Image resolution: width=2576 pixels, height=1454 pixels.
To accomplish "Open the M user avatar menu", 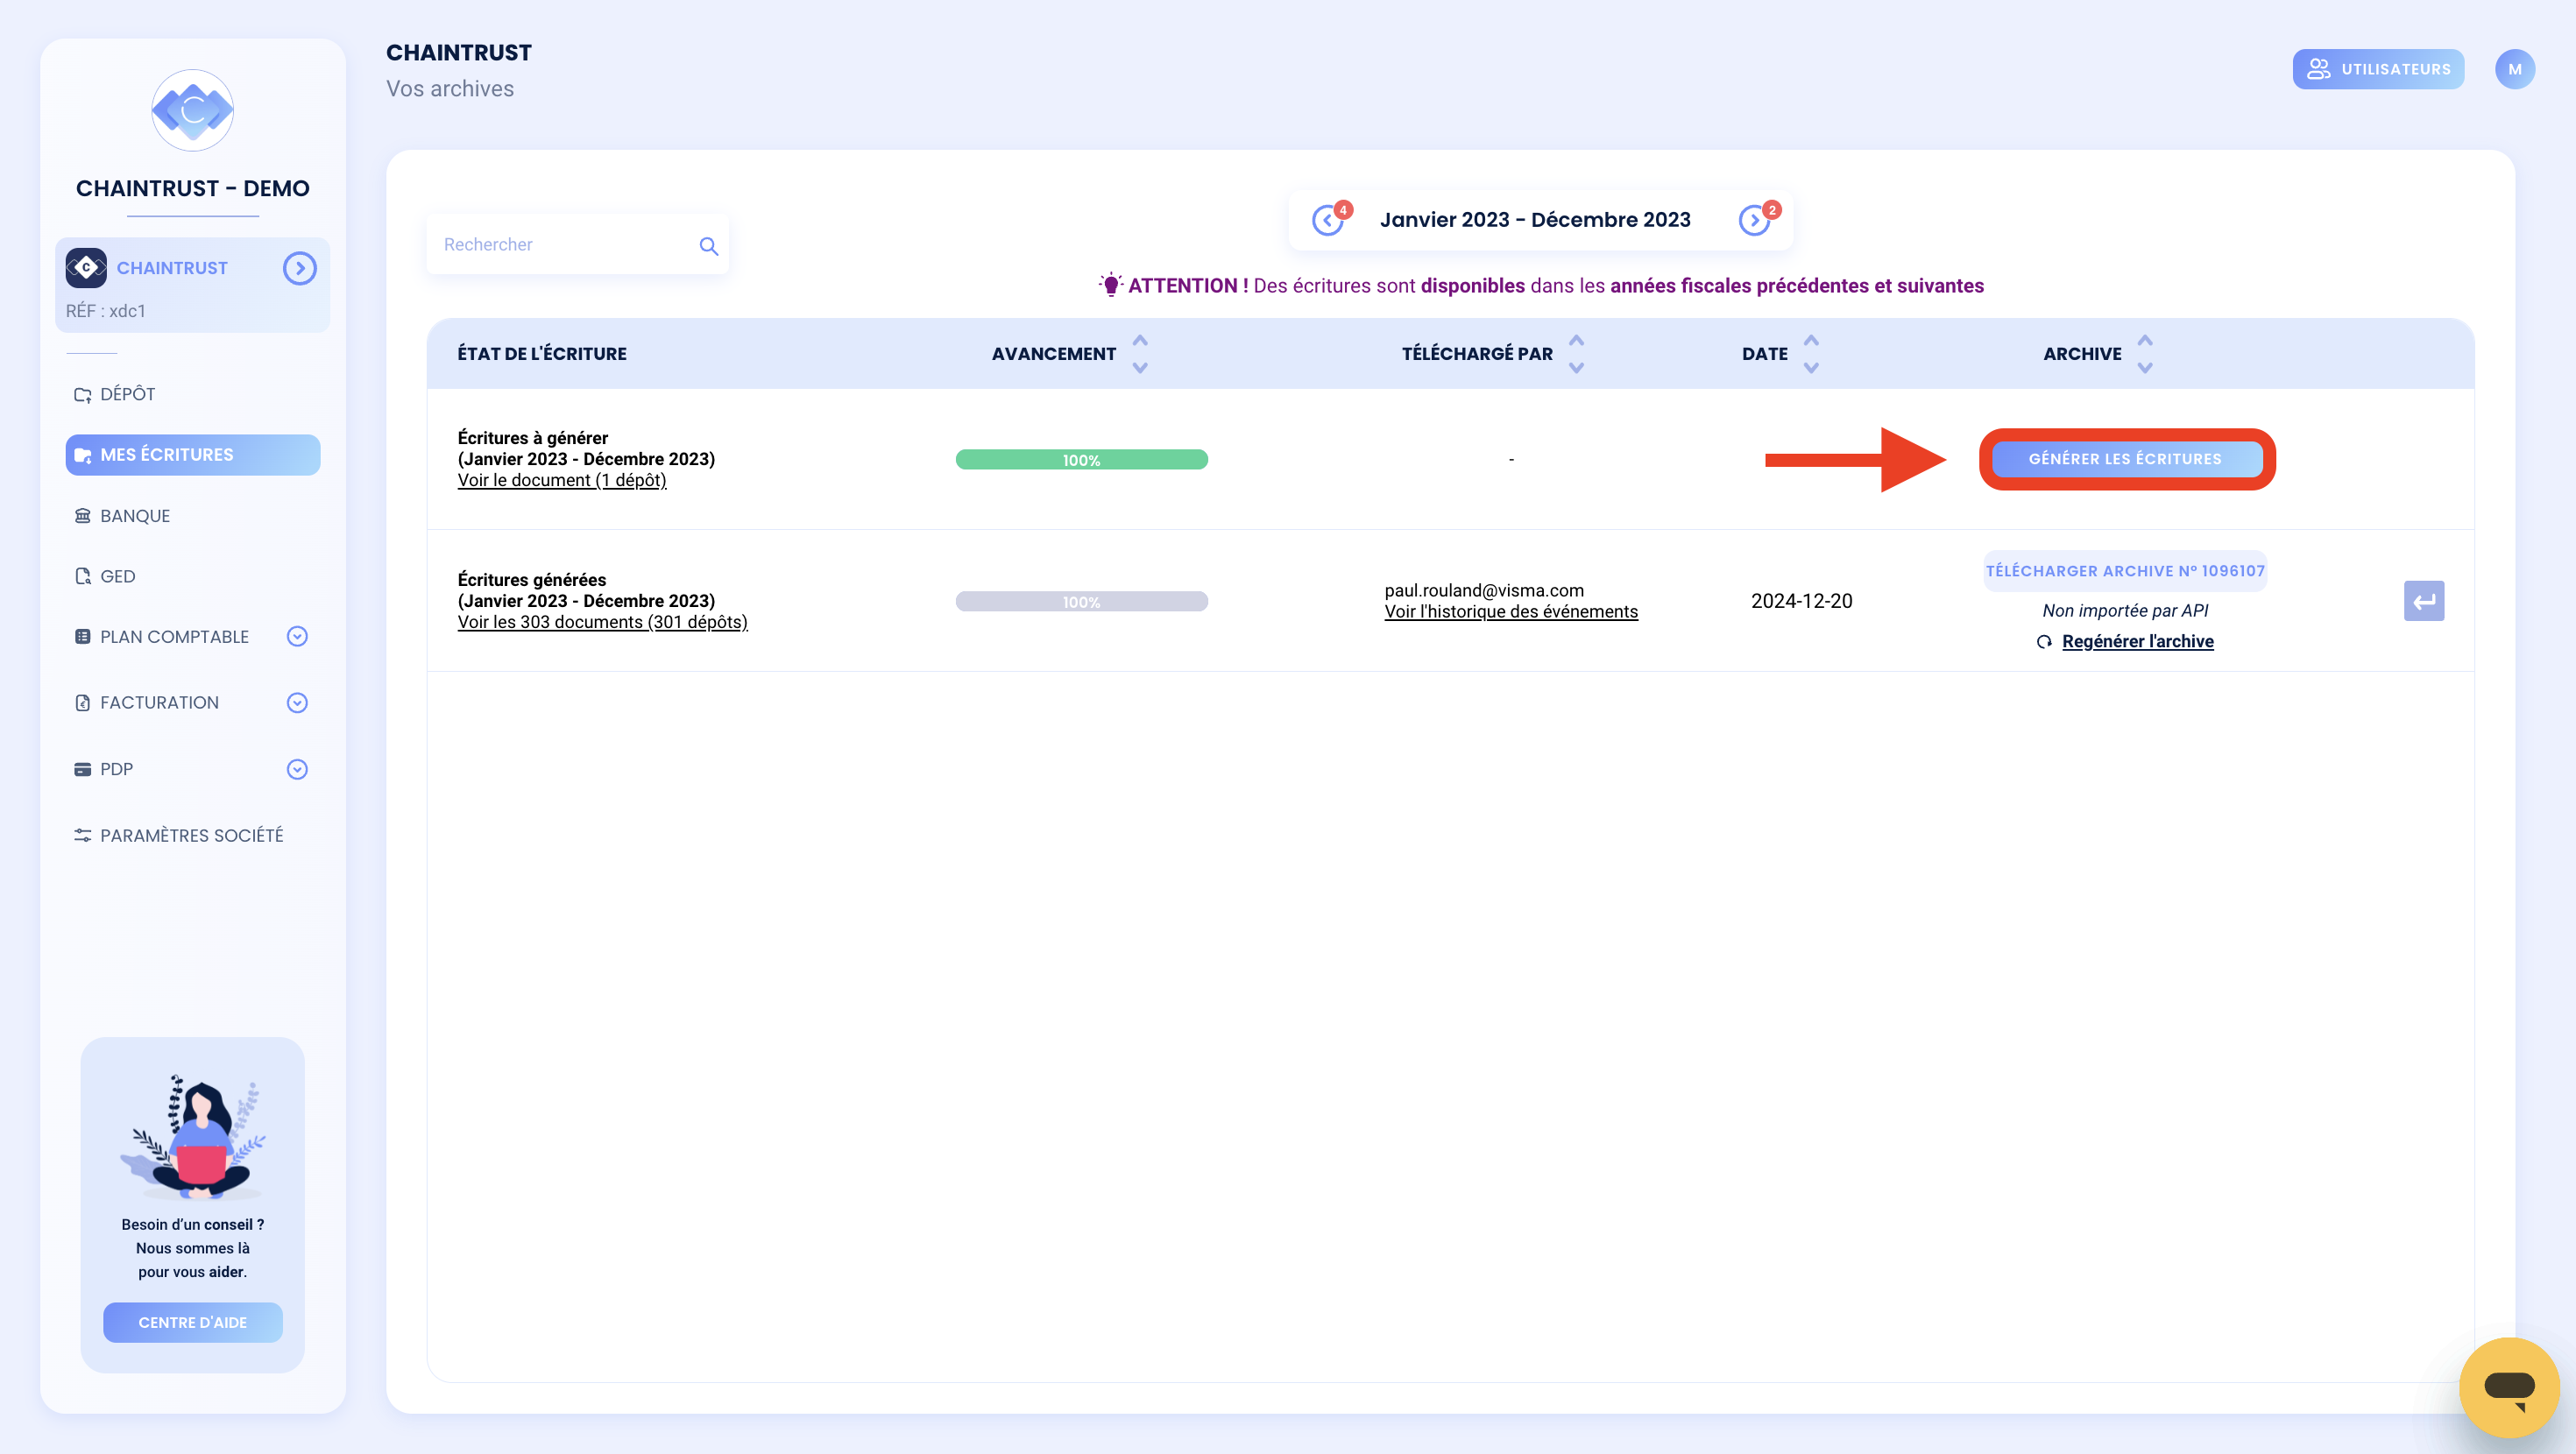I will [x=2514, y=69].
